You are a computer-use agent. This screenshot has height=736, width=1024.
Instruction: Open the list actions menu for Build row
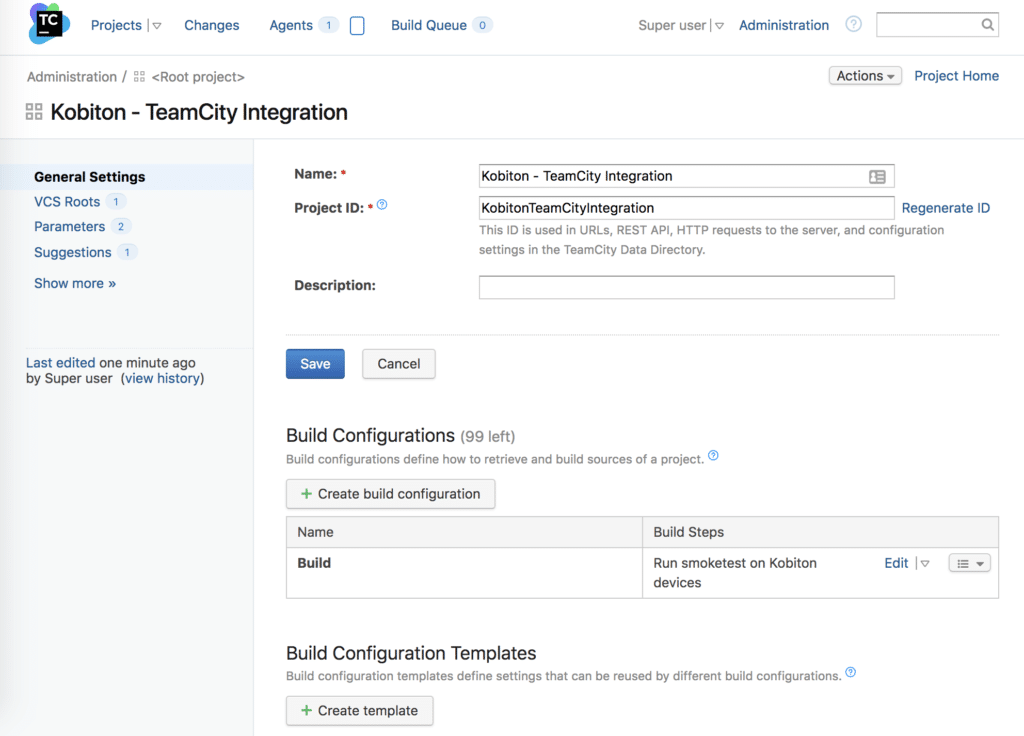click(x=969, y=563)
